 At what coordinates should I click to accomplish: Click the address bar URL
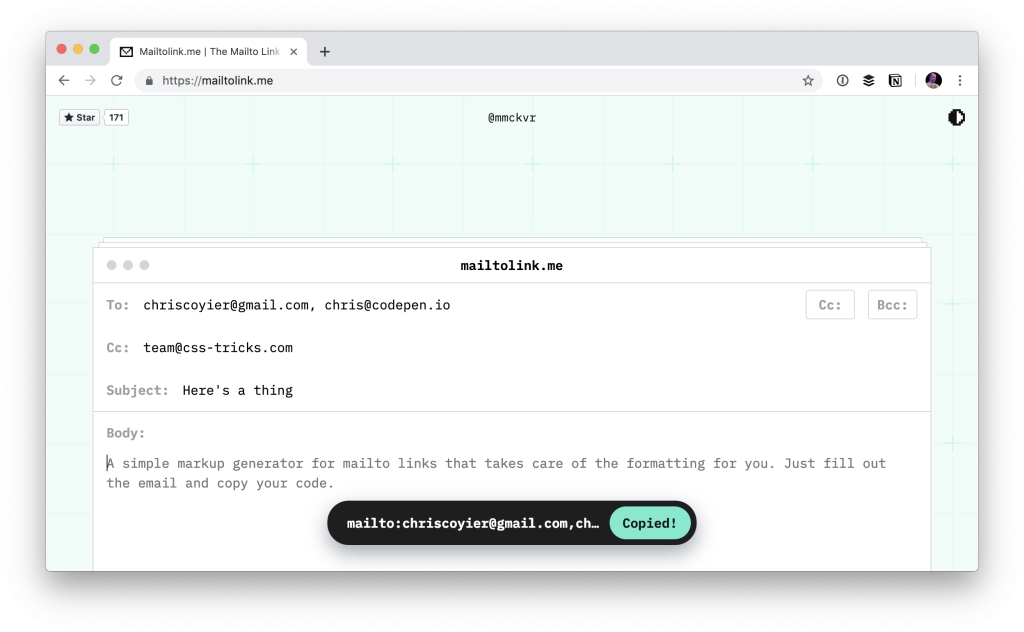point(217,80)
